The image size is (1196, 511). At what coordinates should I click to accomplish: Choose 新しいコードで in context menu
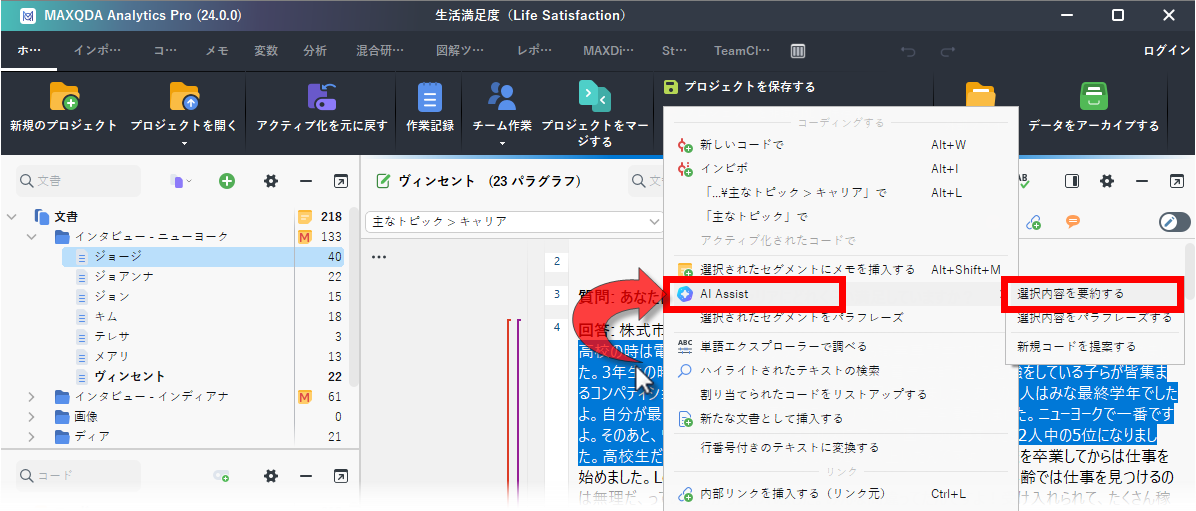pyautogui.click(x=841, y=144)
